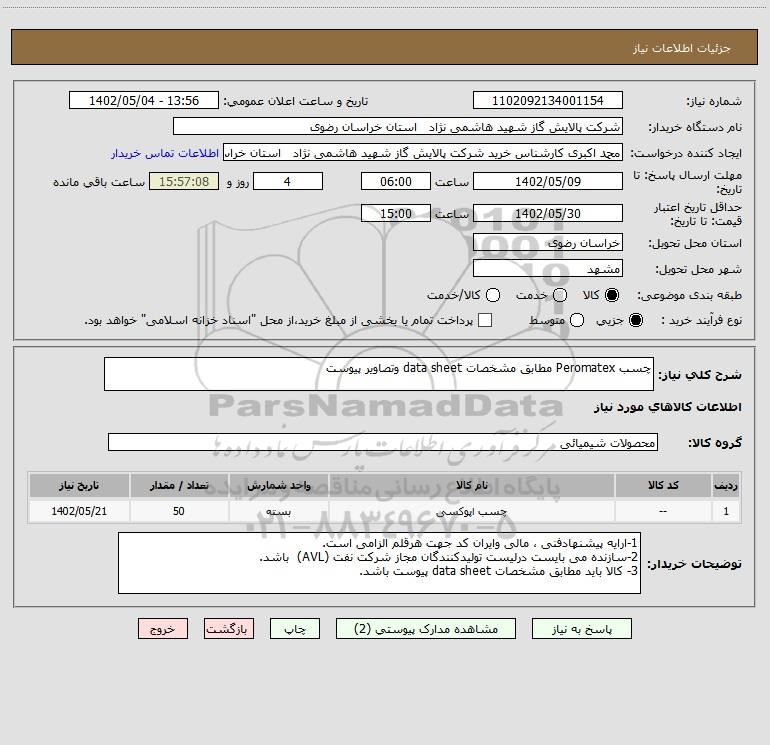Click the validity time field 15:00
Viewport: 770px width, 745px height.
click(396, 213)
